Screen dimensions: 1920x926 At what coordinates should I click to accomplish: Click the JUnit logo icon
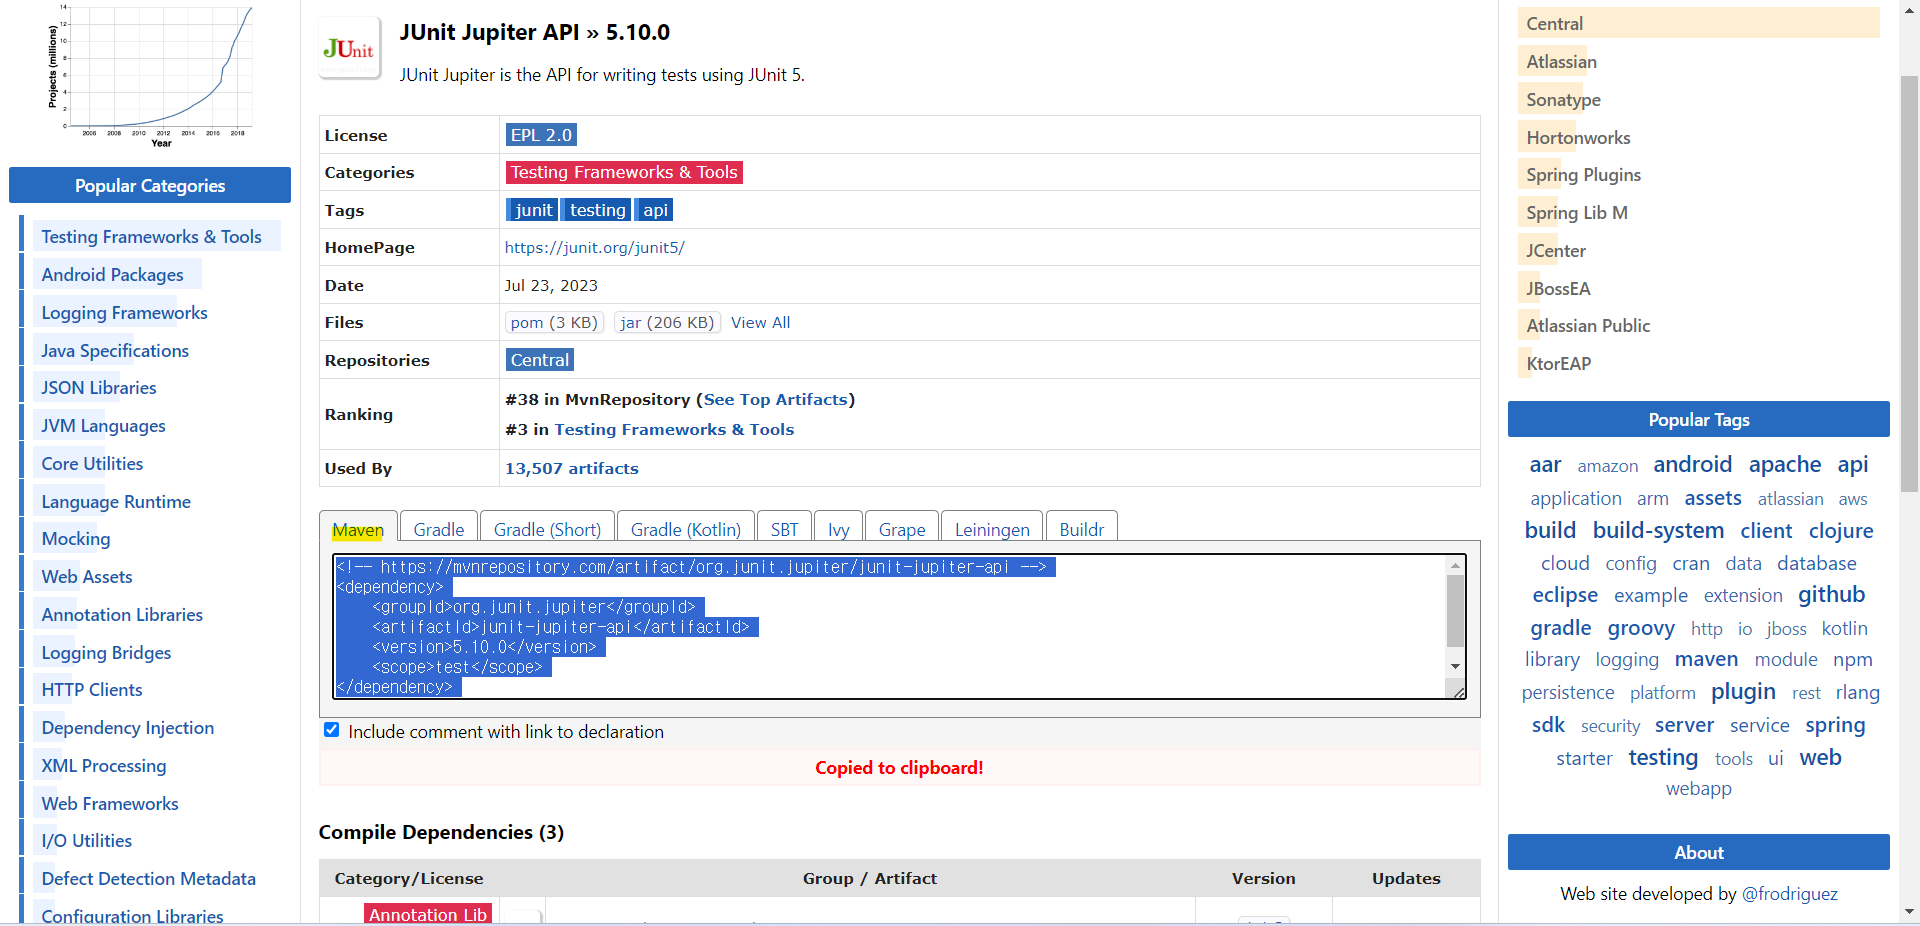click(x=350, y=48)
